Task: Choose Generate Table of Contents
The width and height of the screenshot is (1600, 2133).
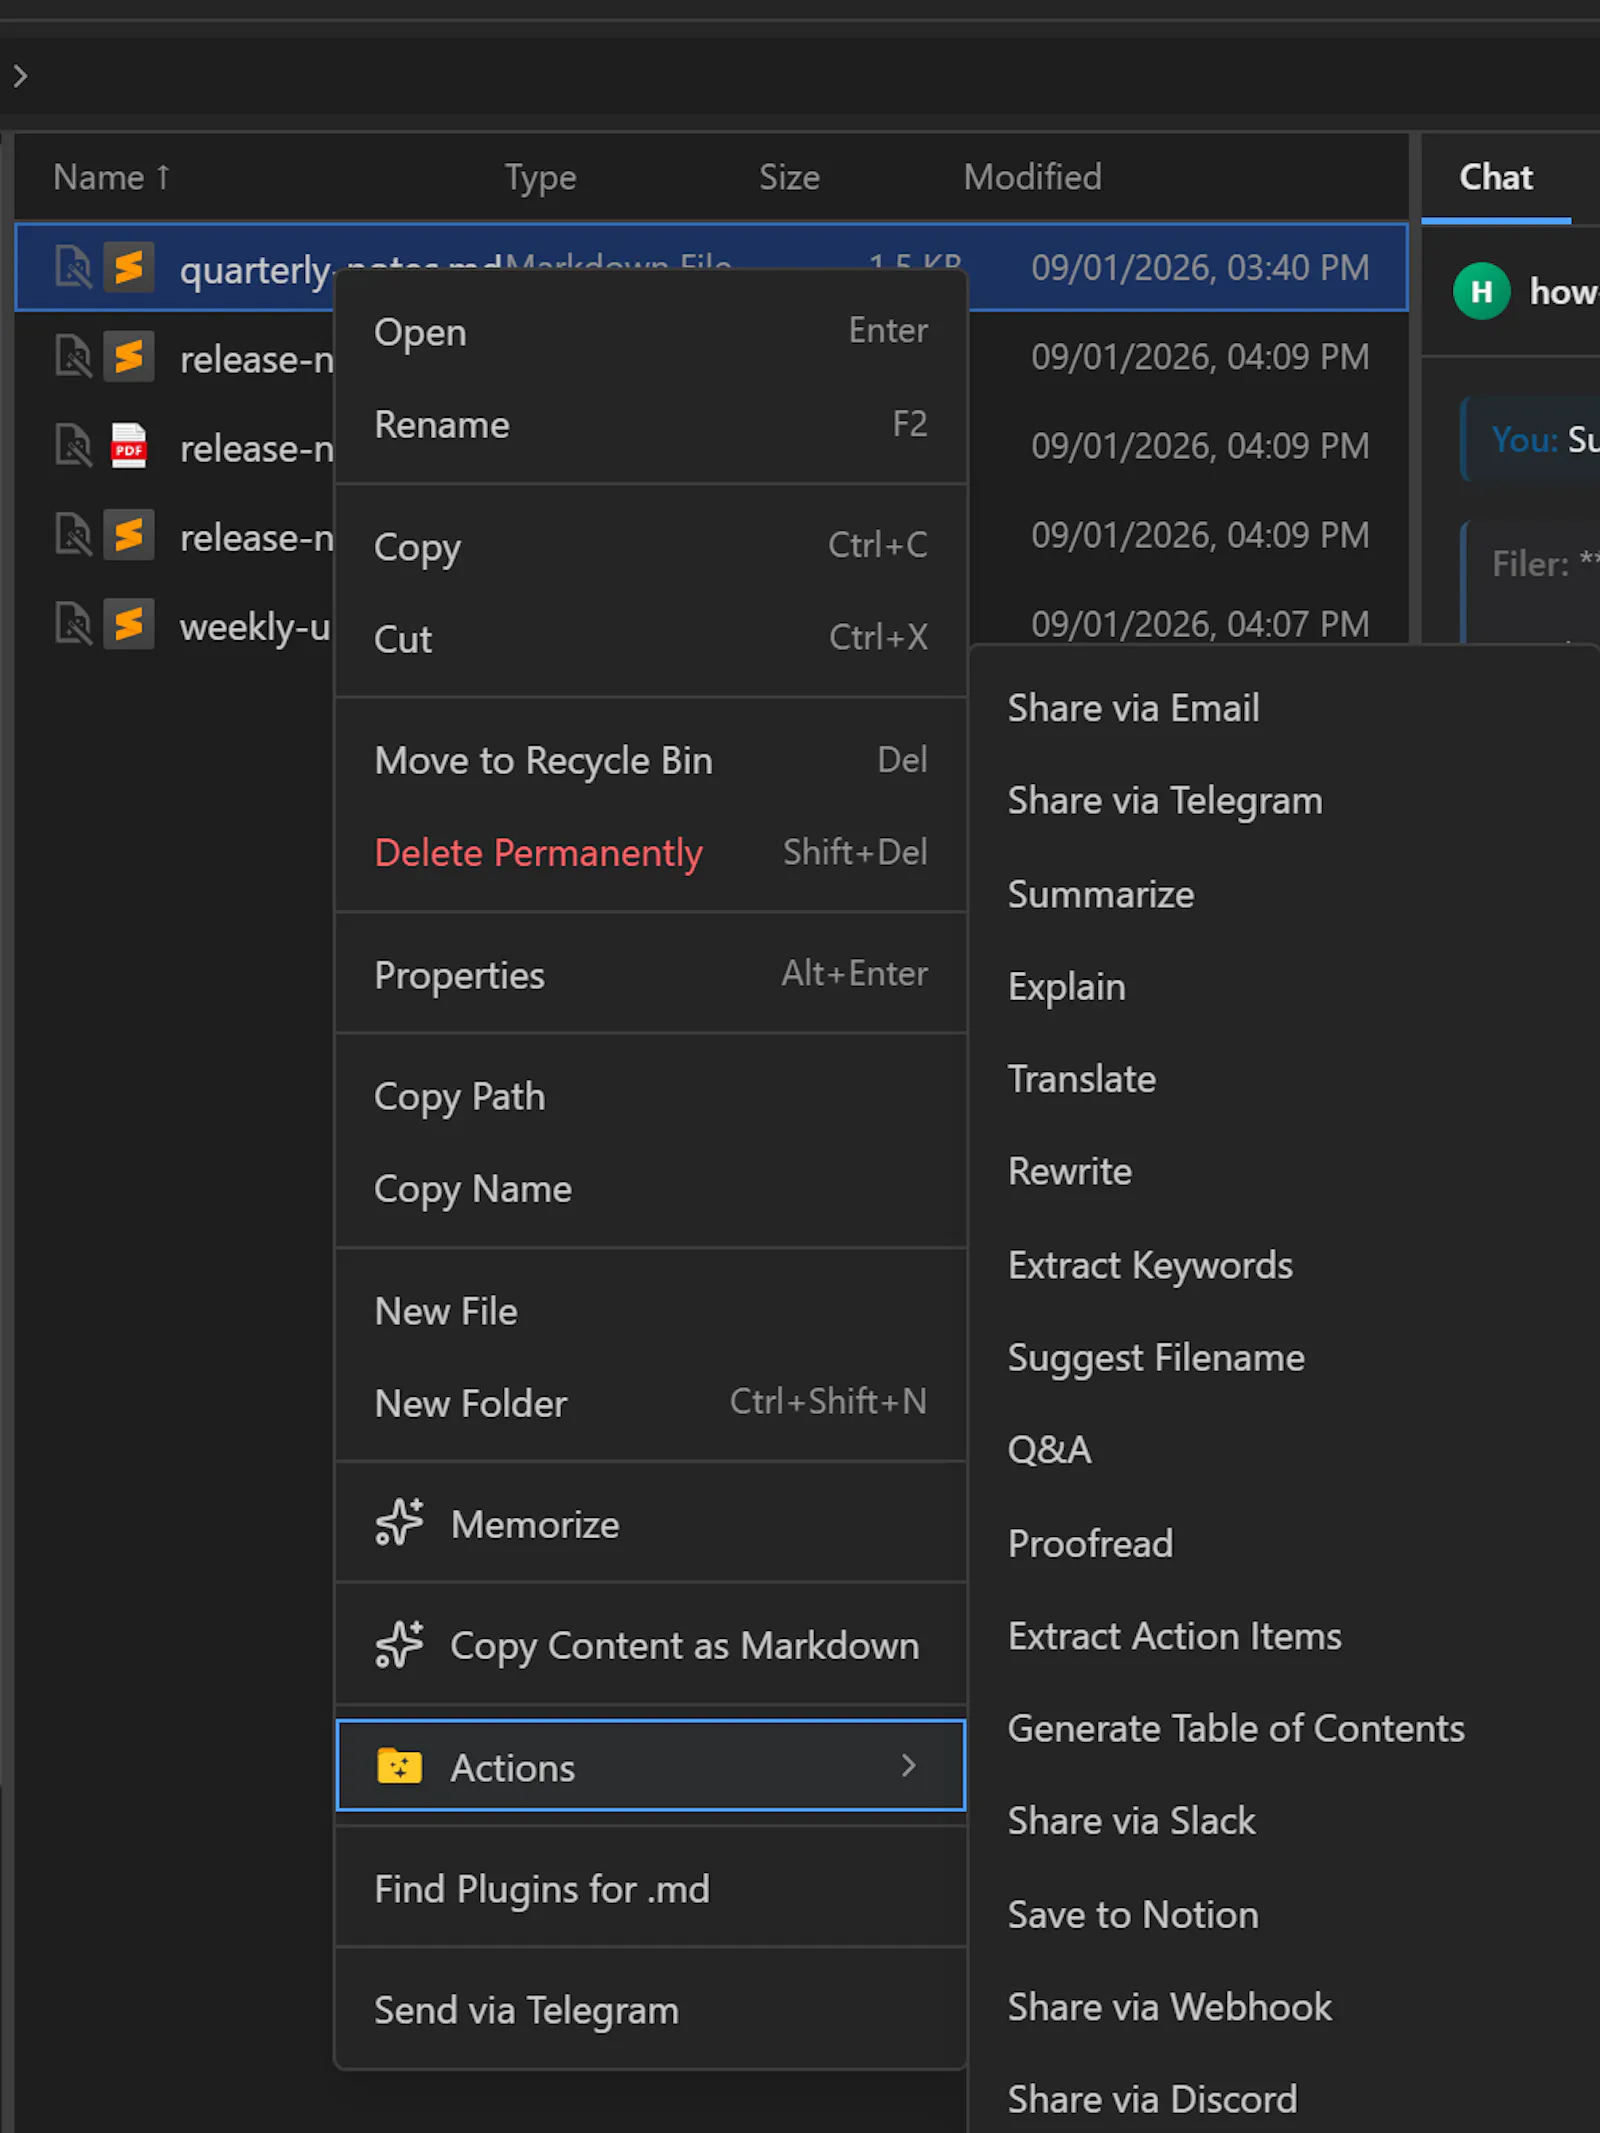Action: 1285,1728
